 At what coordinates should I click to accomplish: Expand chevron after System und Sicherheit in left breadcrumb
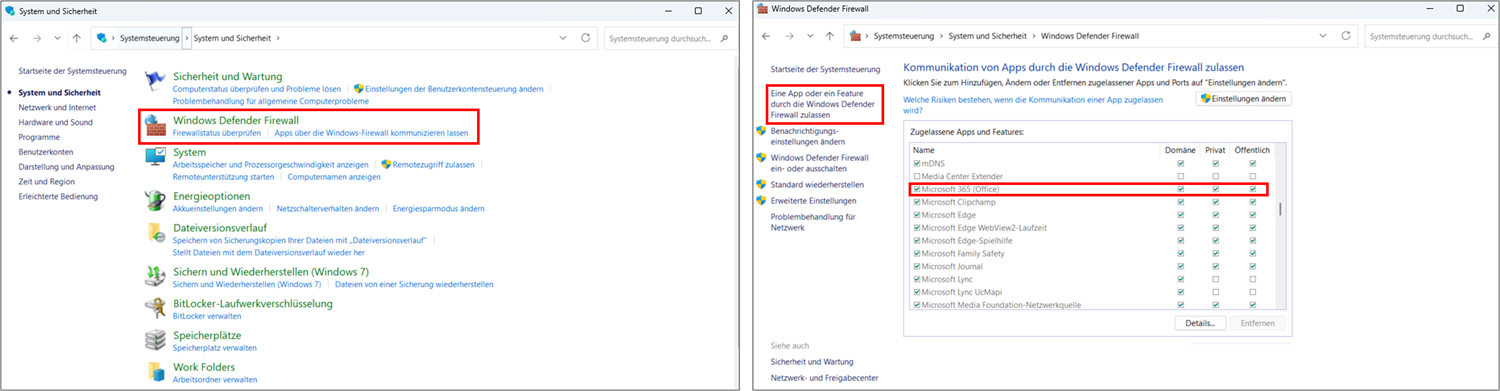pos(277,38)
